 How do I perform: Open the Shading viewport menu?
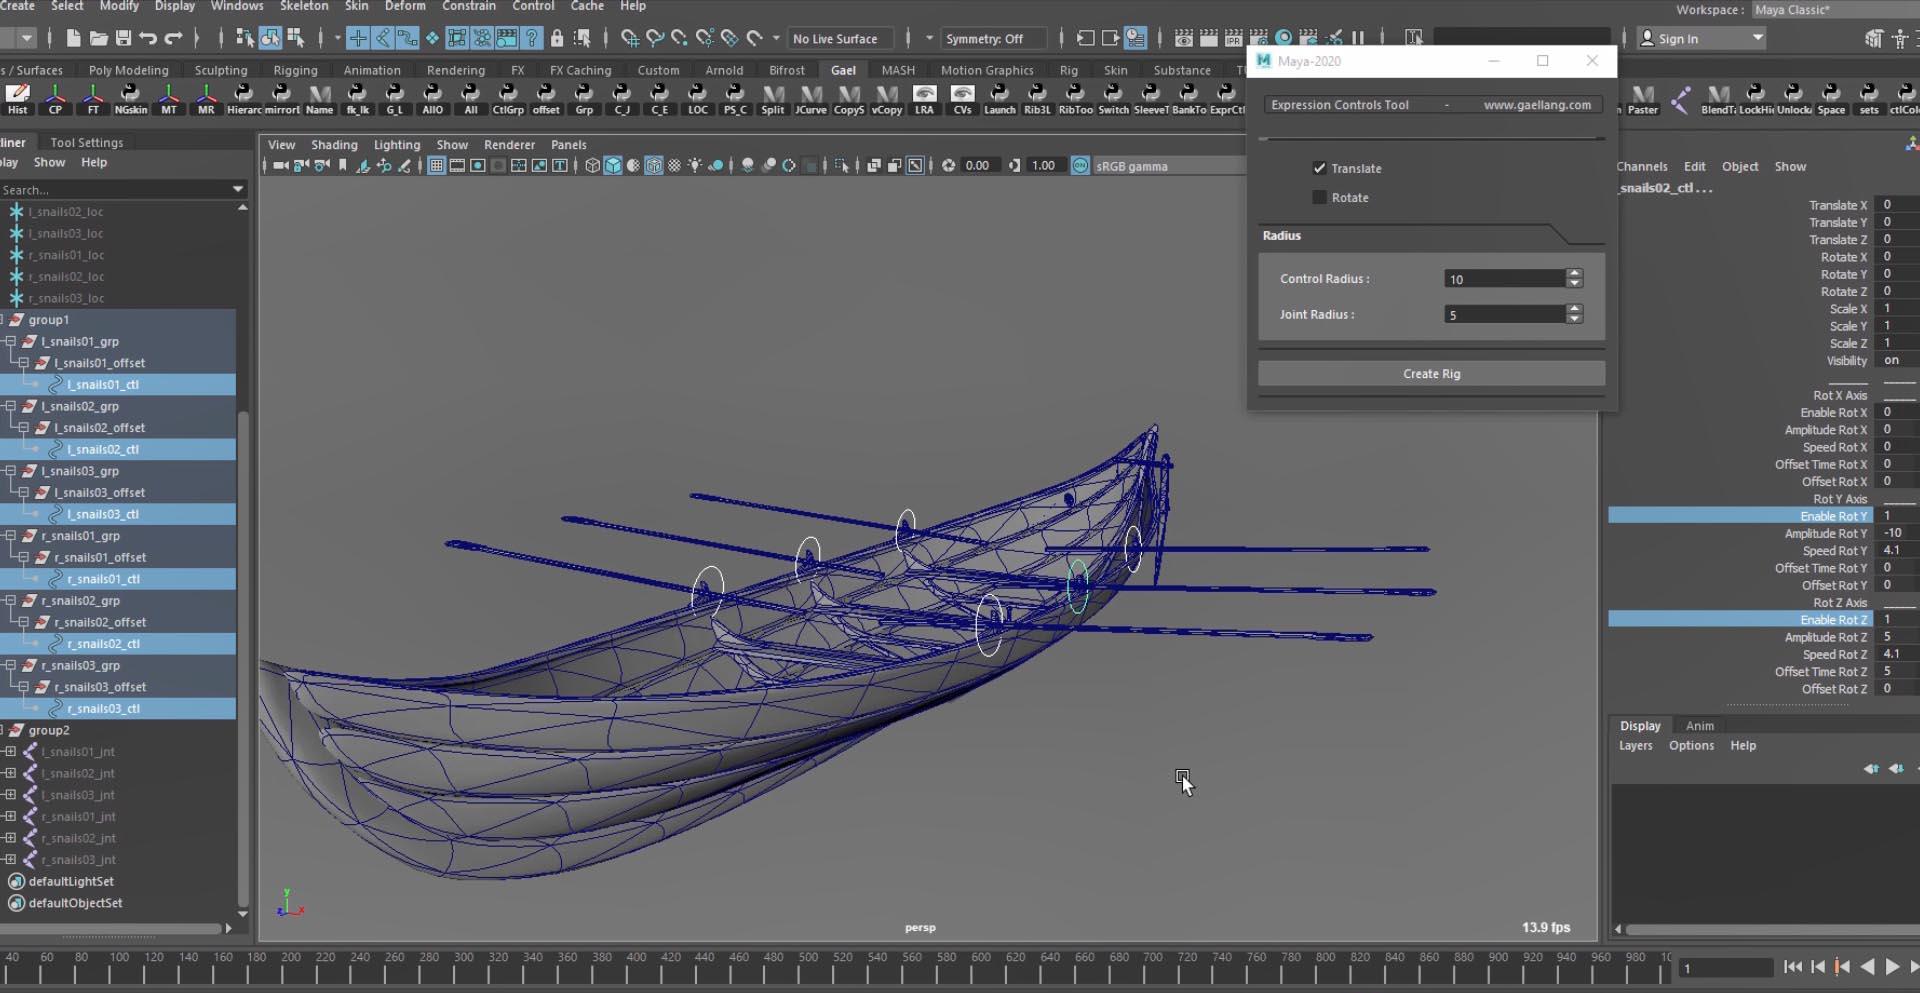pyautogui.click(x=333, y=145)
